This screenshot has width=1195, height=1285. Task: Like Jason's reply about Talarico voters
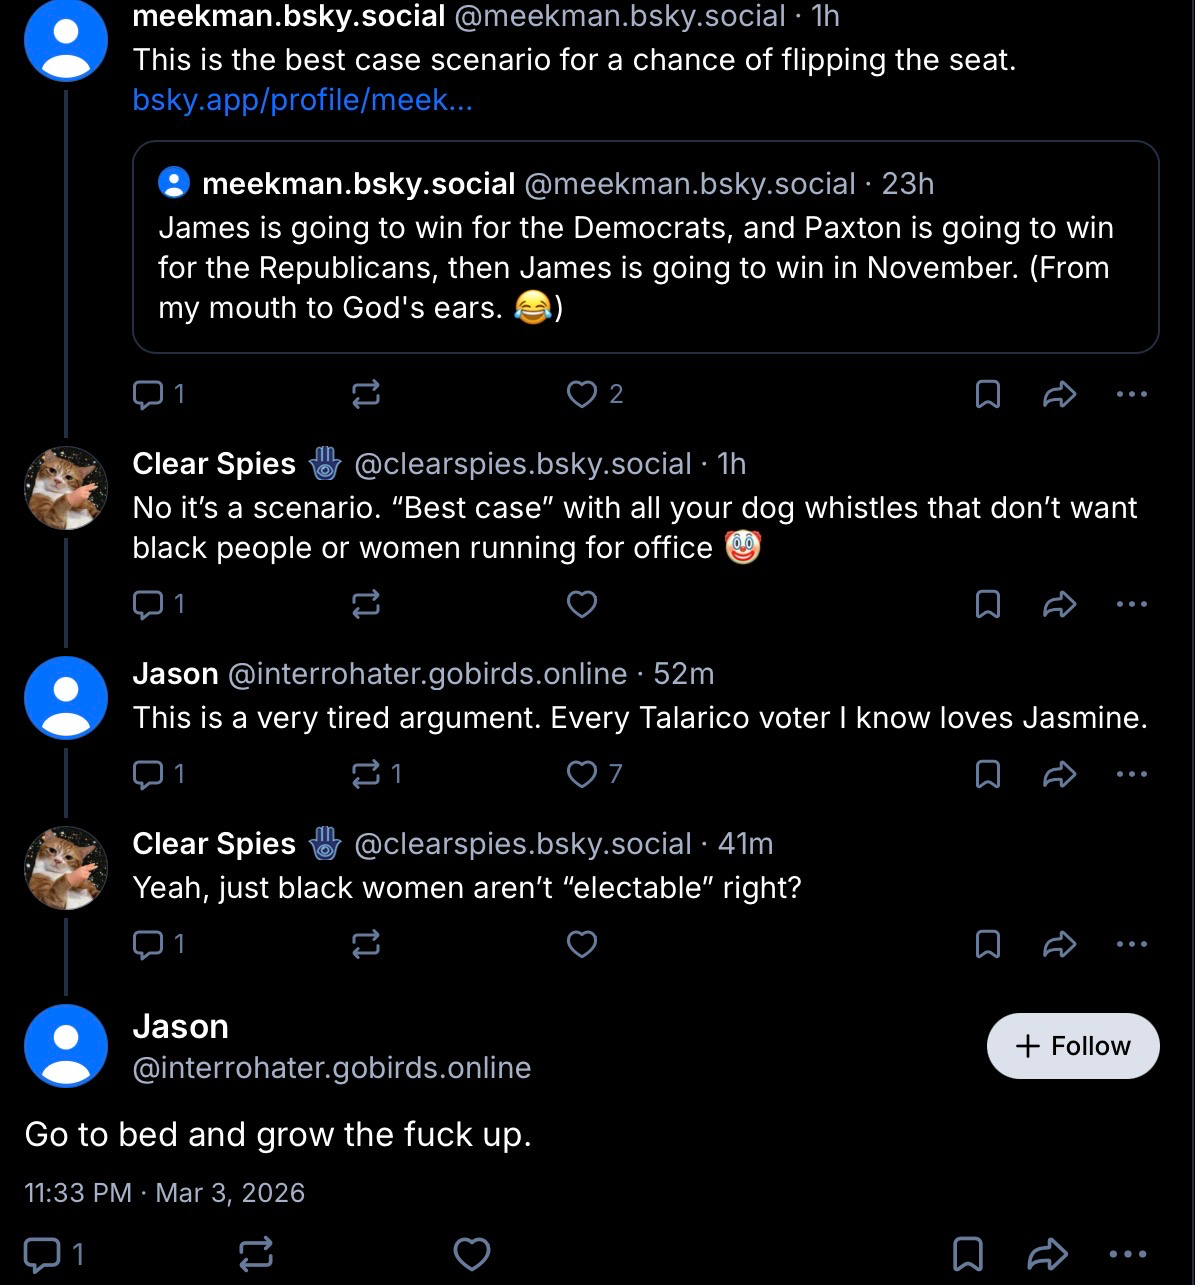[582, 774]
